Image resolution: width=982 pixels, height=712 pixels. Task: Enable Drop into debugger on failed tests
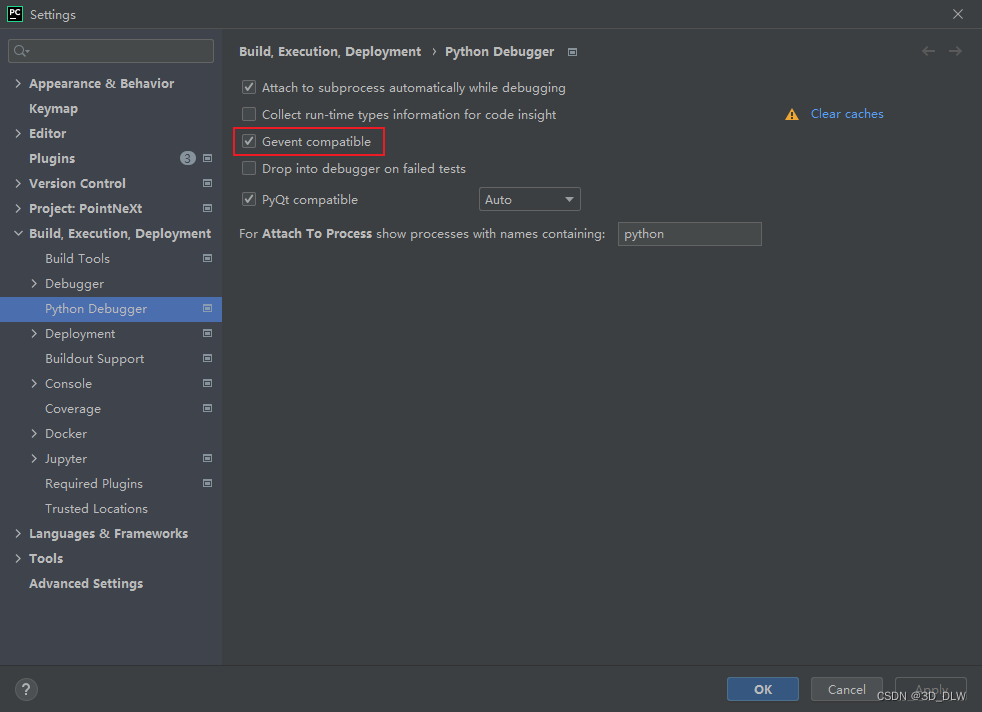point(249,168)
